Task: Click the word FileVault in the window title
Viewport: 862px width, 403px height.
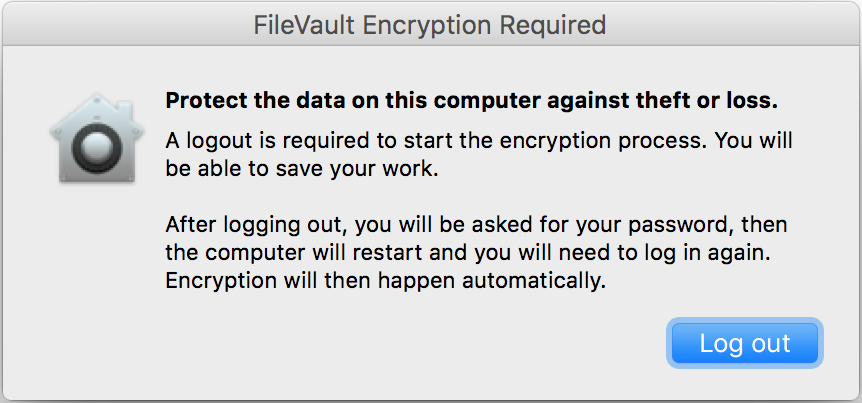Action: point(304,25)
